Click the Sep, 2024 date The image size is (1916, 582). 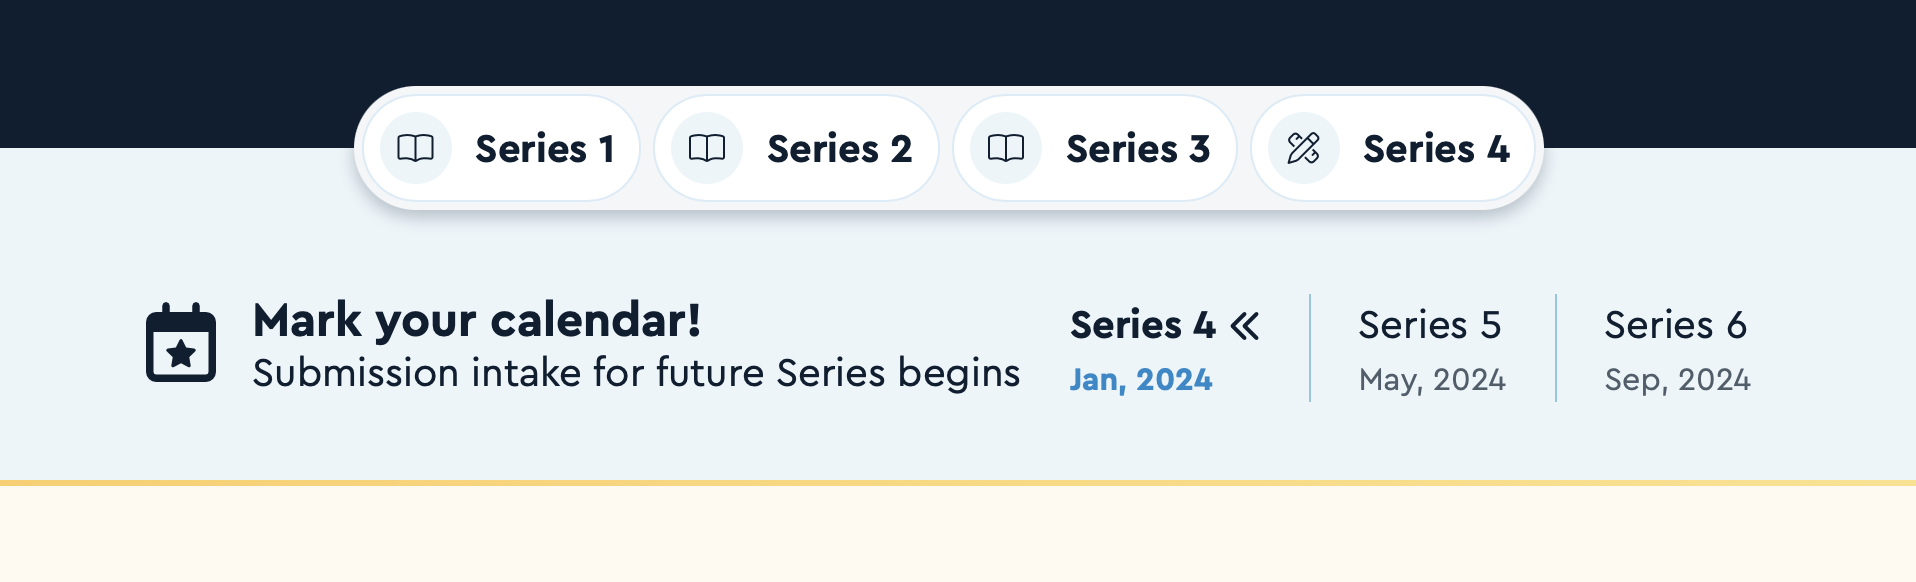tap(1678, 380)
